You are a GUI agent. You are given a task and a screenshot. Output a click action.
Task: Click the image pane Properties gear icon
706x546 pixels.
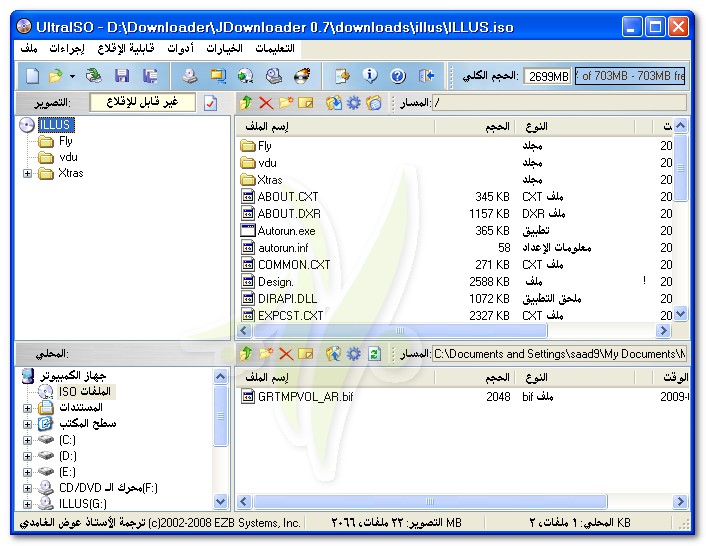click(x=353, y=103)
